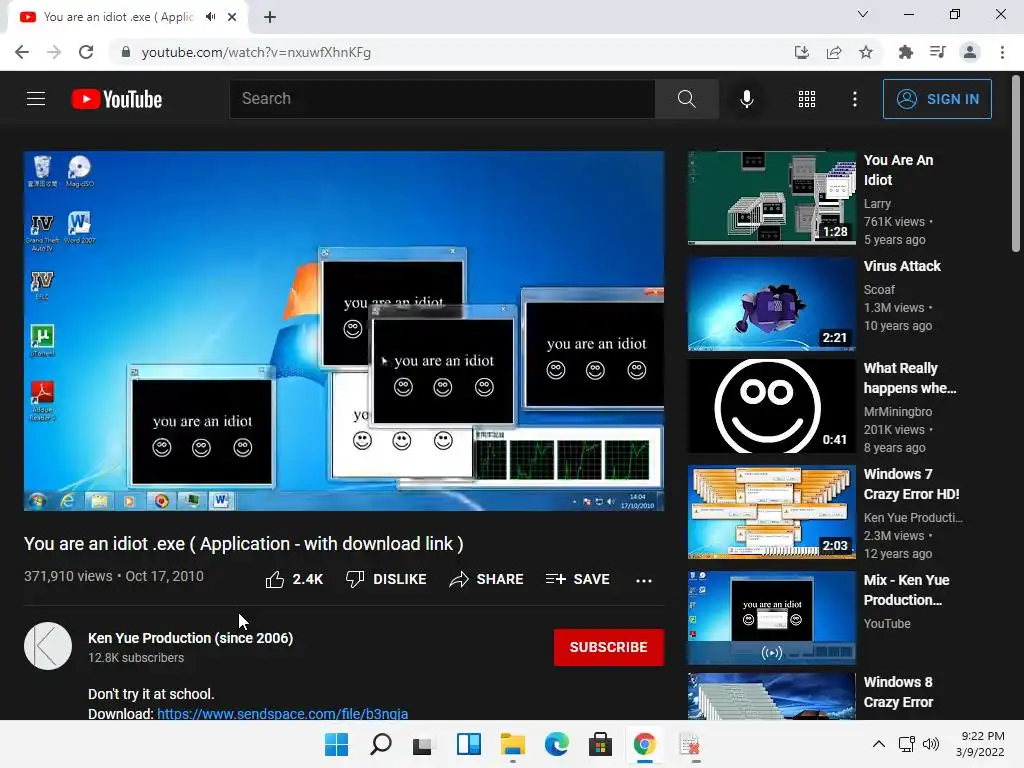Screen dimensions: 1024x768
Task: Click the address bar URL
Action: pyautogui.click(x=256, y=52)
